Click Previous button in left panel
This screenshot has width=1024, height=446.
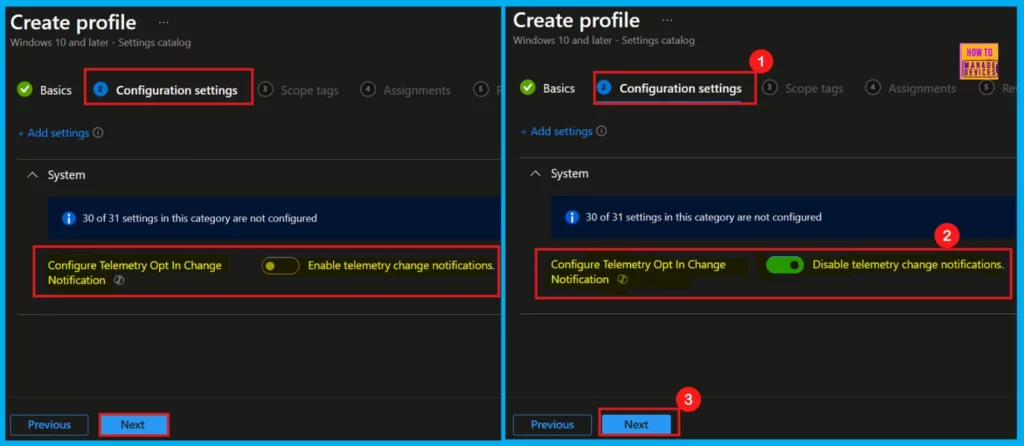[49, 424]
